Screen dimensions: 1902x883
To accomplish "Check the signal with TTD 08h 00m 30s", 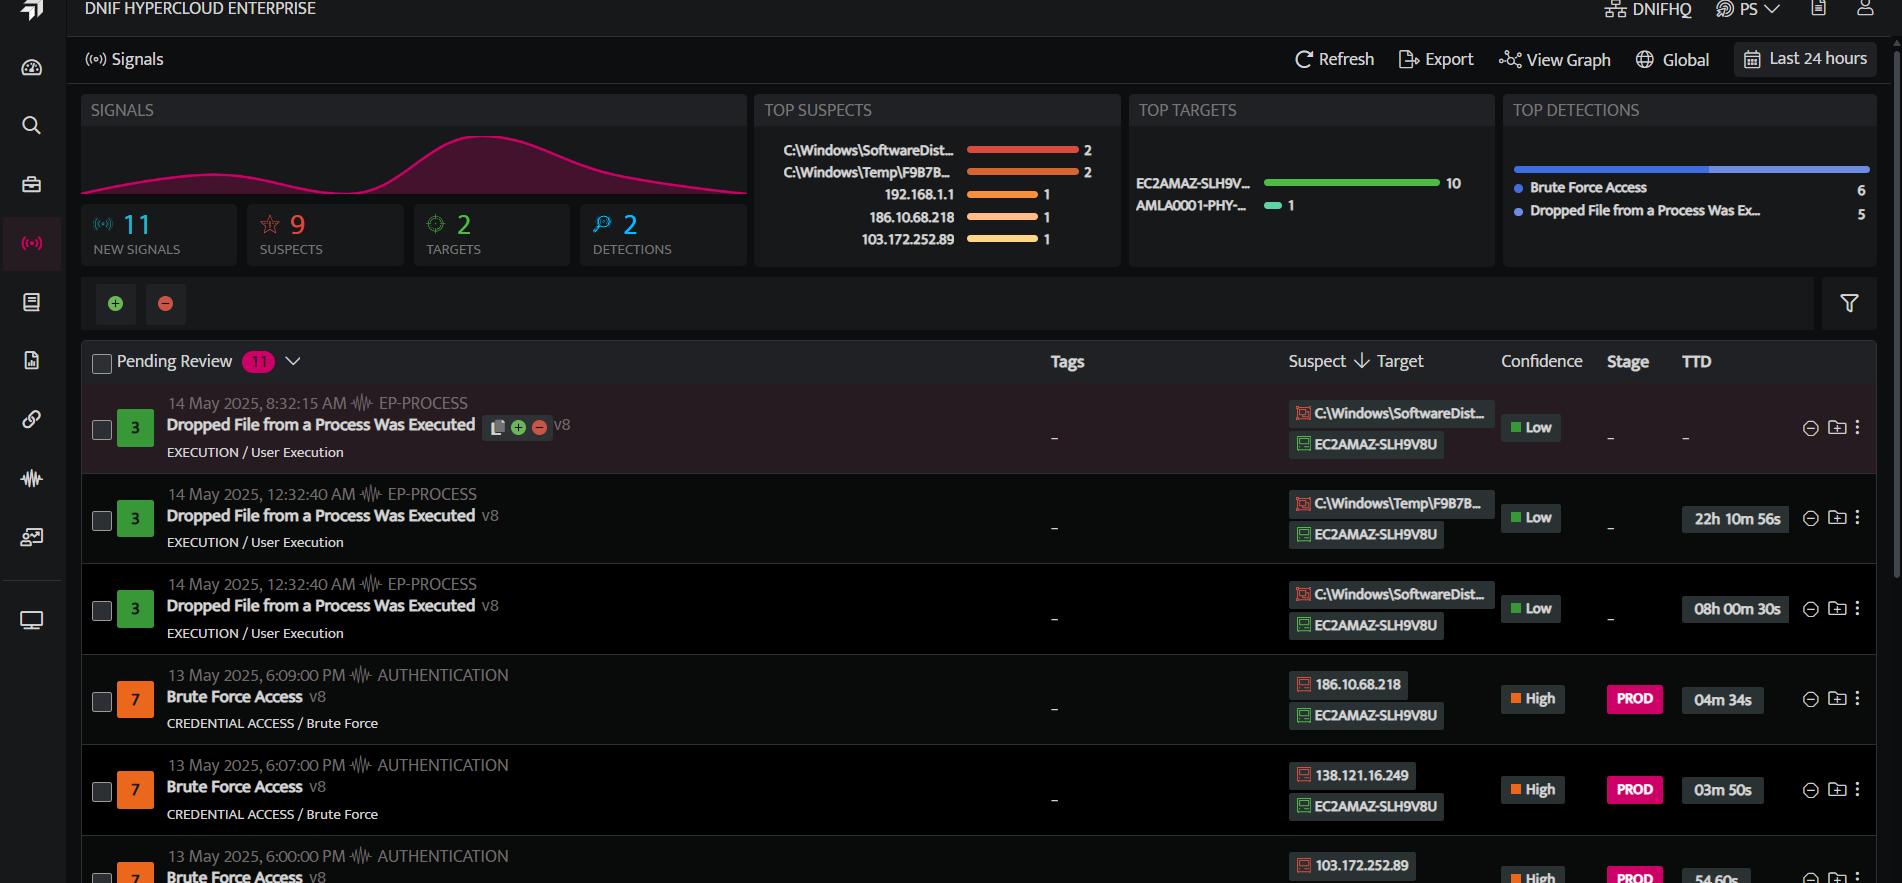I will tap(102, 611).
